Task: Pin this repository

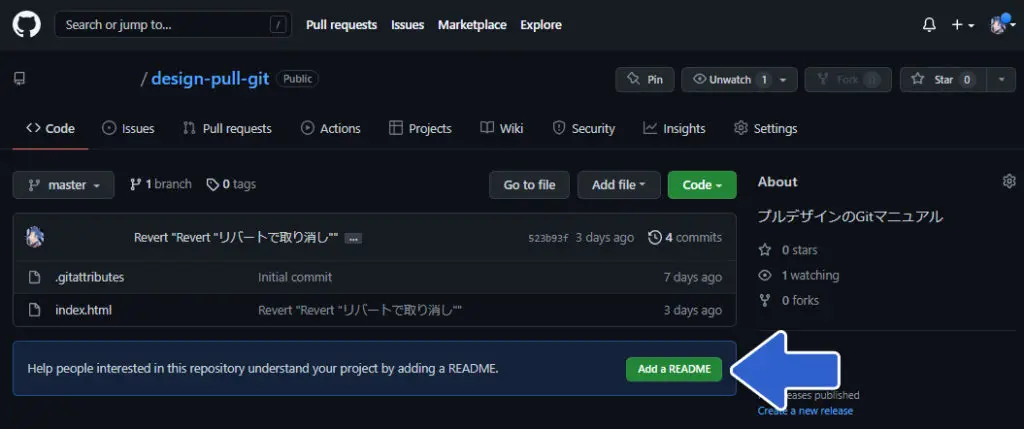Action: (x=644, y=80)
